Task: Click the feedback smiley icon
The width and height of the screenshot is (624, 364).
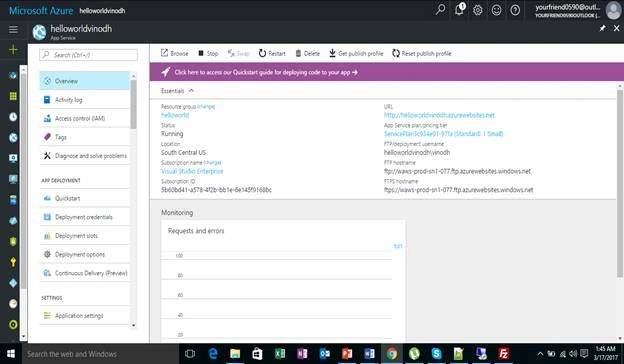Action: (x=496, y=10)
